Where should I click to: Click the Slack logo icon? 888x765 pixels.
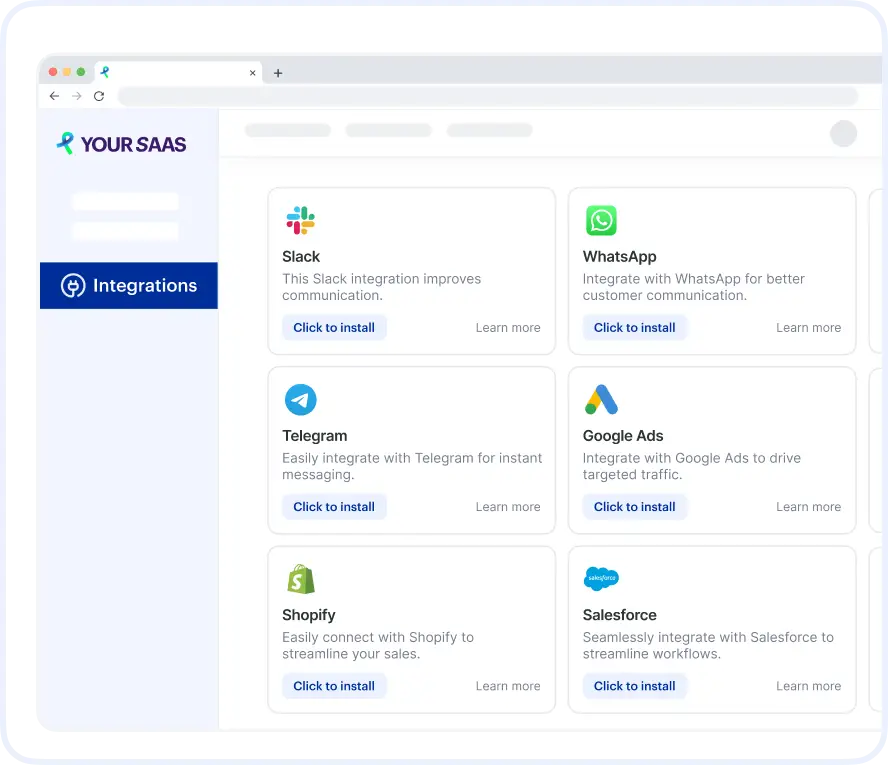tap(300, 220)
